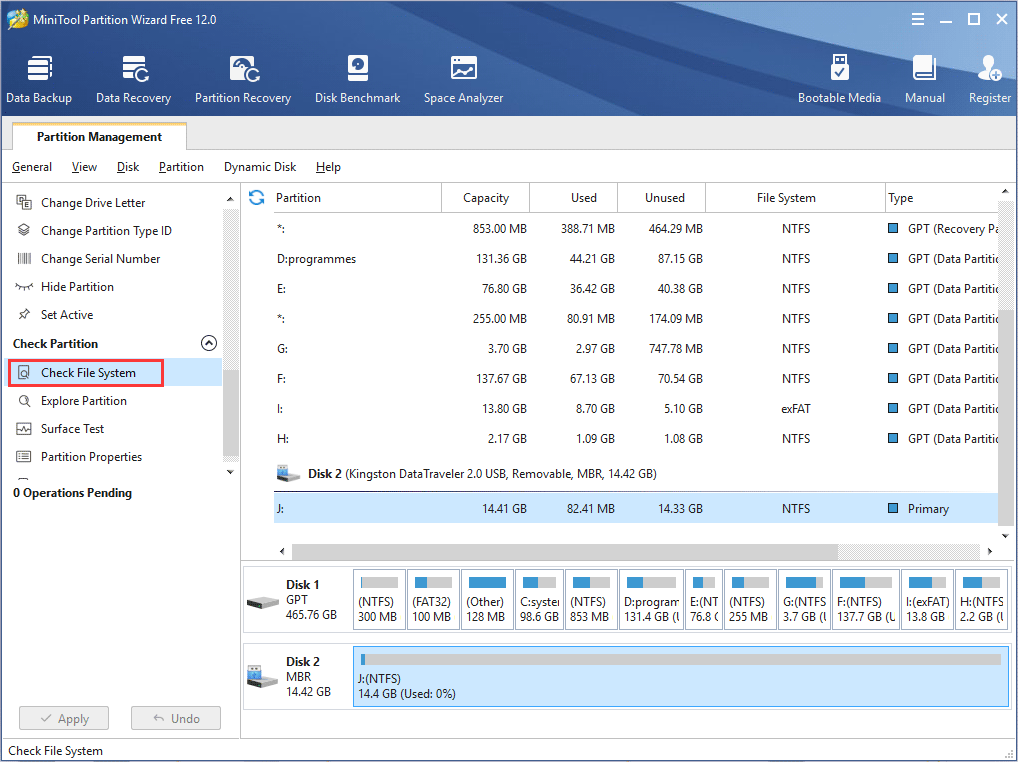Click the Disk 2 Kingston drive icon in the list

288,473
